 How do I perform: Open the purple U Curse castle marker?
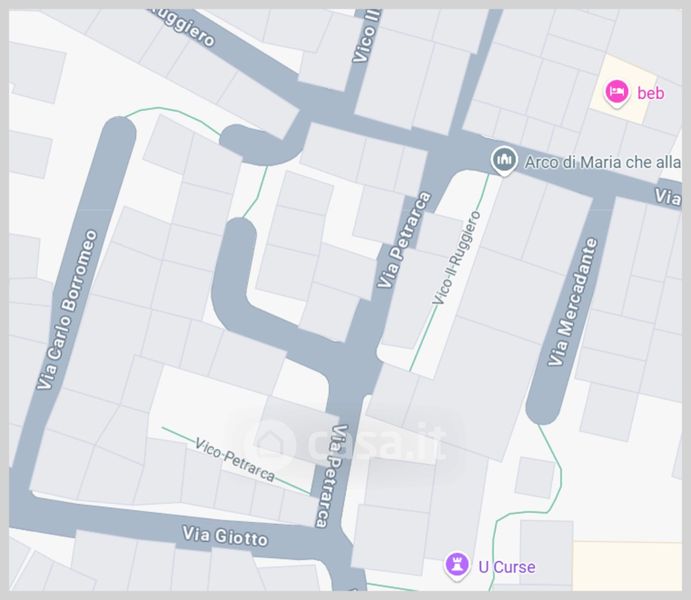coord(457,565)
